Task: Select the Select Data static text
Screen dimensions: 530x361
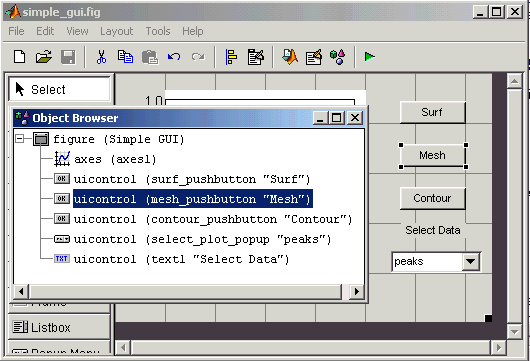Action: [x=433, y=230]
